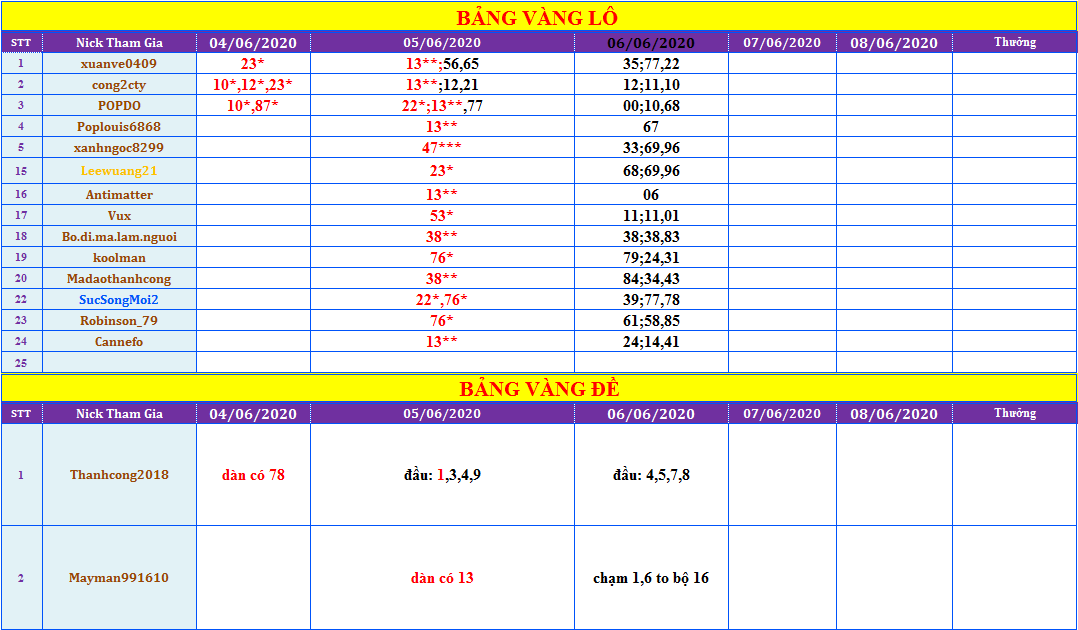The image size is (1078, 630).
Task: Select the 'STT' header in the LÔ table
Action: (x=21, y=43)
